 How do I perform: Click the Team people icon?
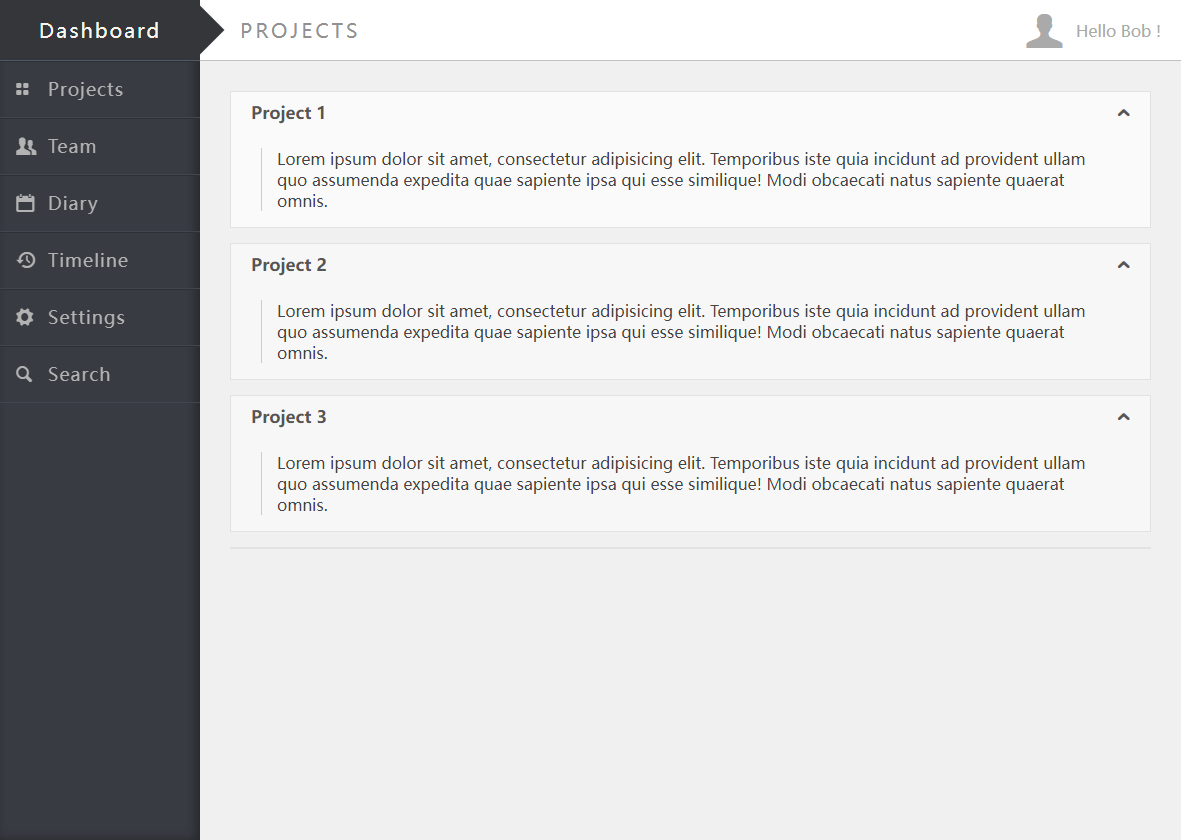tap(26, 146)
